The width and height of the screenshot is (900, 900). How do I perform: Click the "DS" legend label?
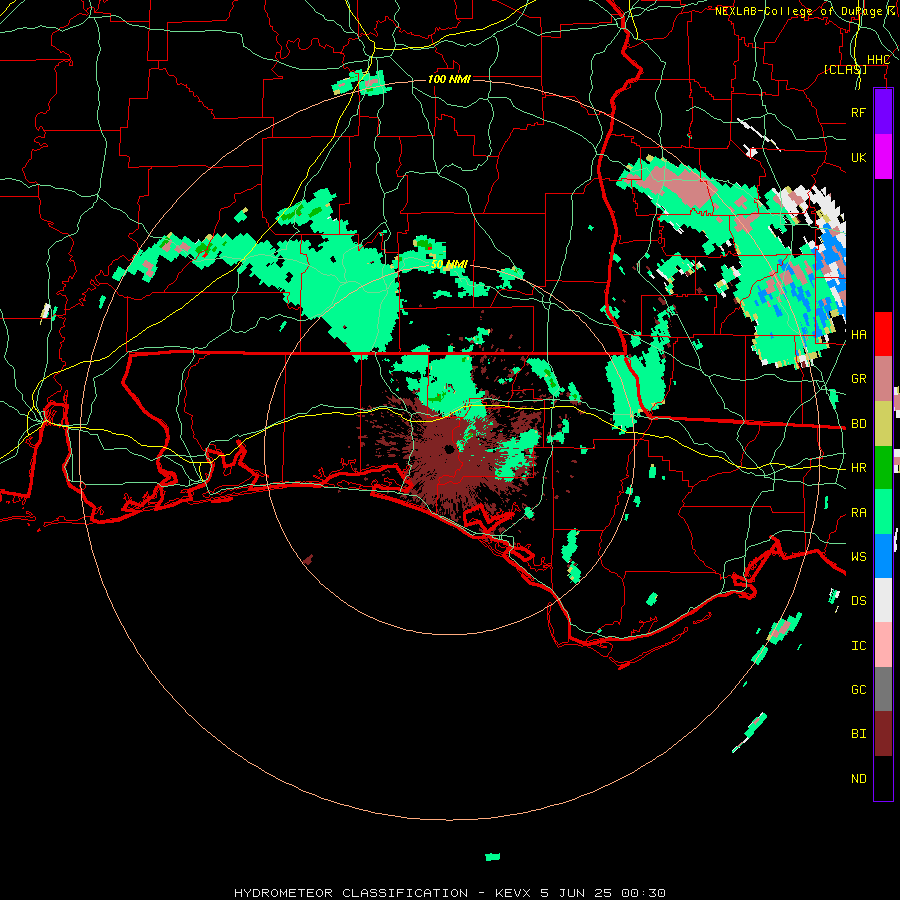pos(858,601)
